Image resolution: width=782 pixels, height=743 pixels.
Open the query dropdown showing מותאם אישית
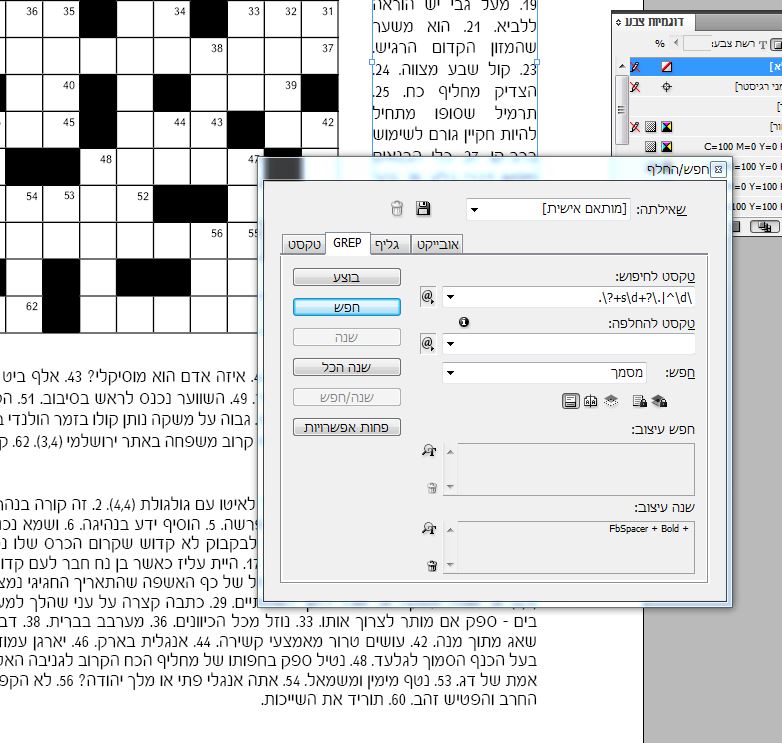[548, 209]
